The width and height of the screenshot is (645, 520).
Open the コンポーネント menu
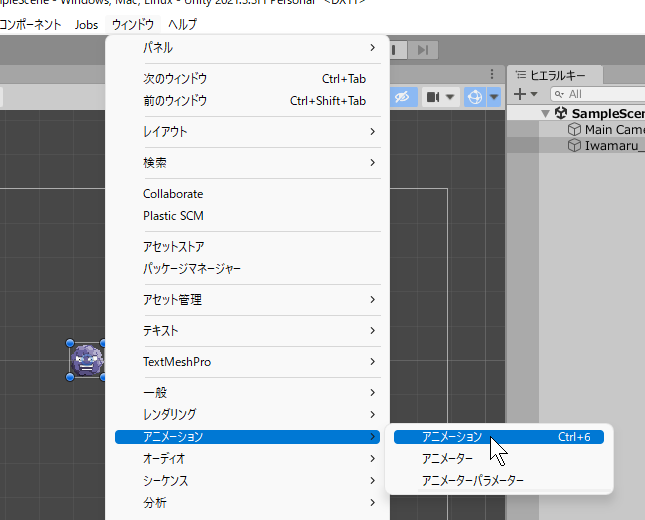pos(30,25)
